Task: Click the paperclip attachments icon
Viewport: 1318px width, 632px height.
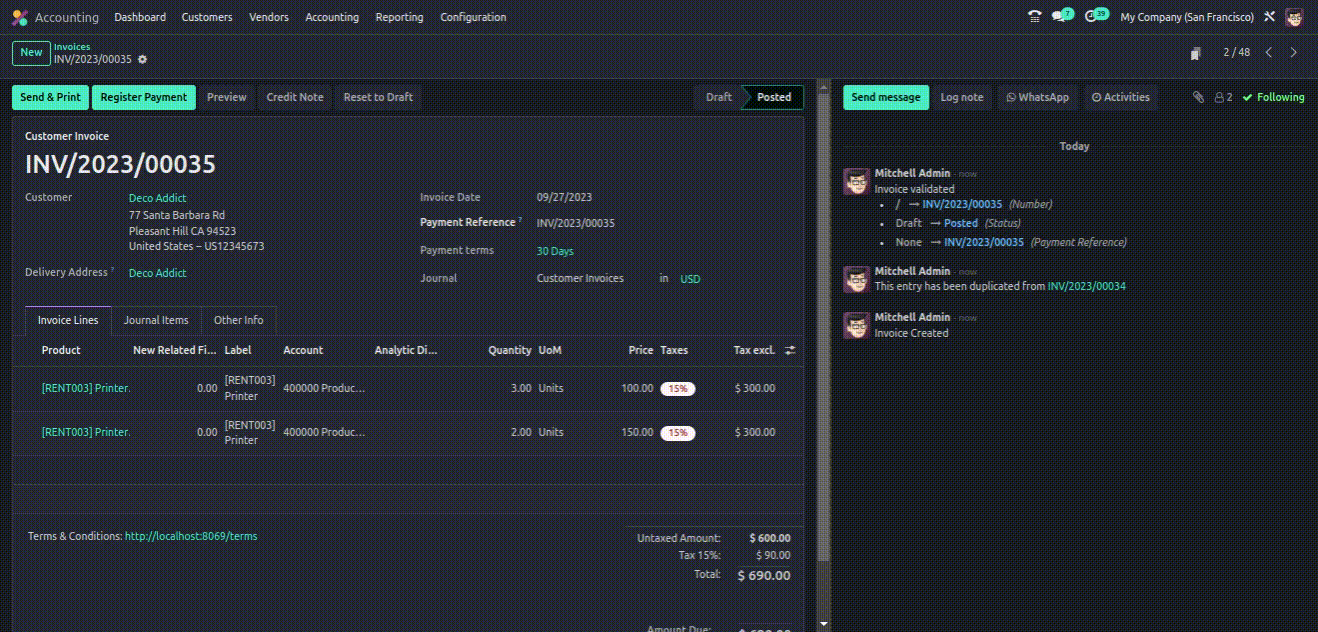Action: pyautogui.click(x=1198, y=97)
